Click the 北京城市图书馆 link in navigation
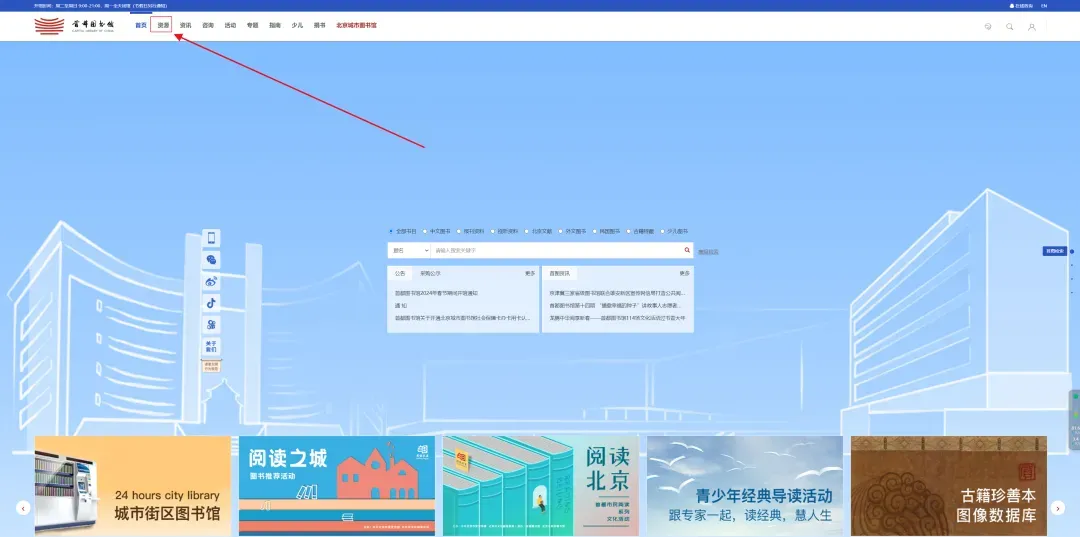Viewport: 1080px width, 537px height. click(356, 25)
